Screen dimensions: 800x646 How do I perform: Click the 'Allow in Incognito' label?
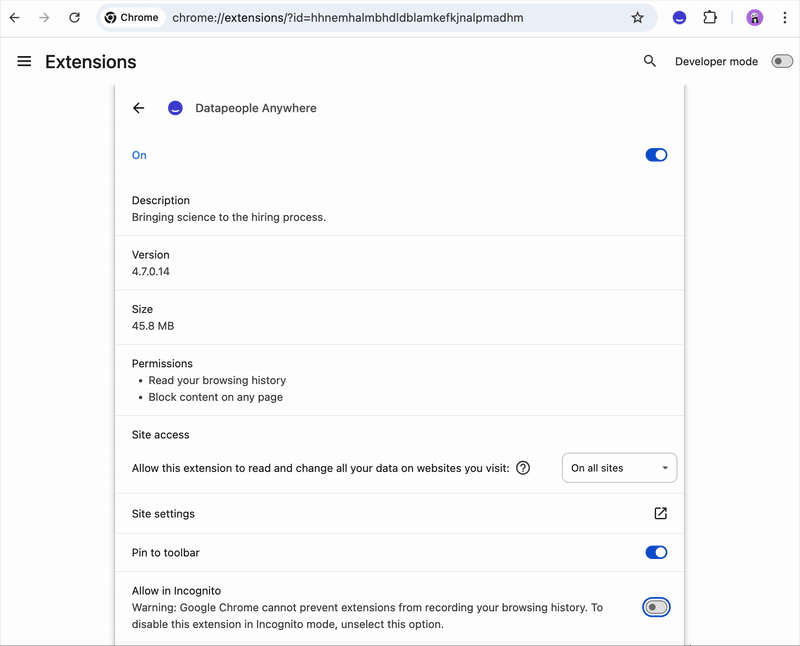click(x=176, y=591)
